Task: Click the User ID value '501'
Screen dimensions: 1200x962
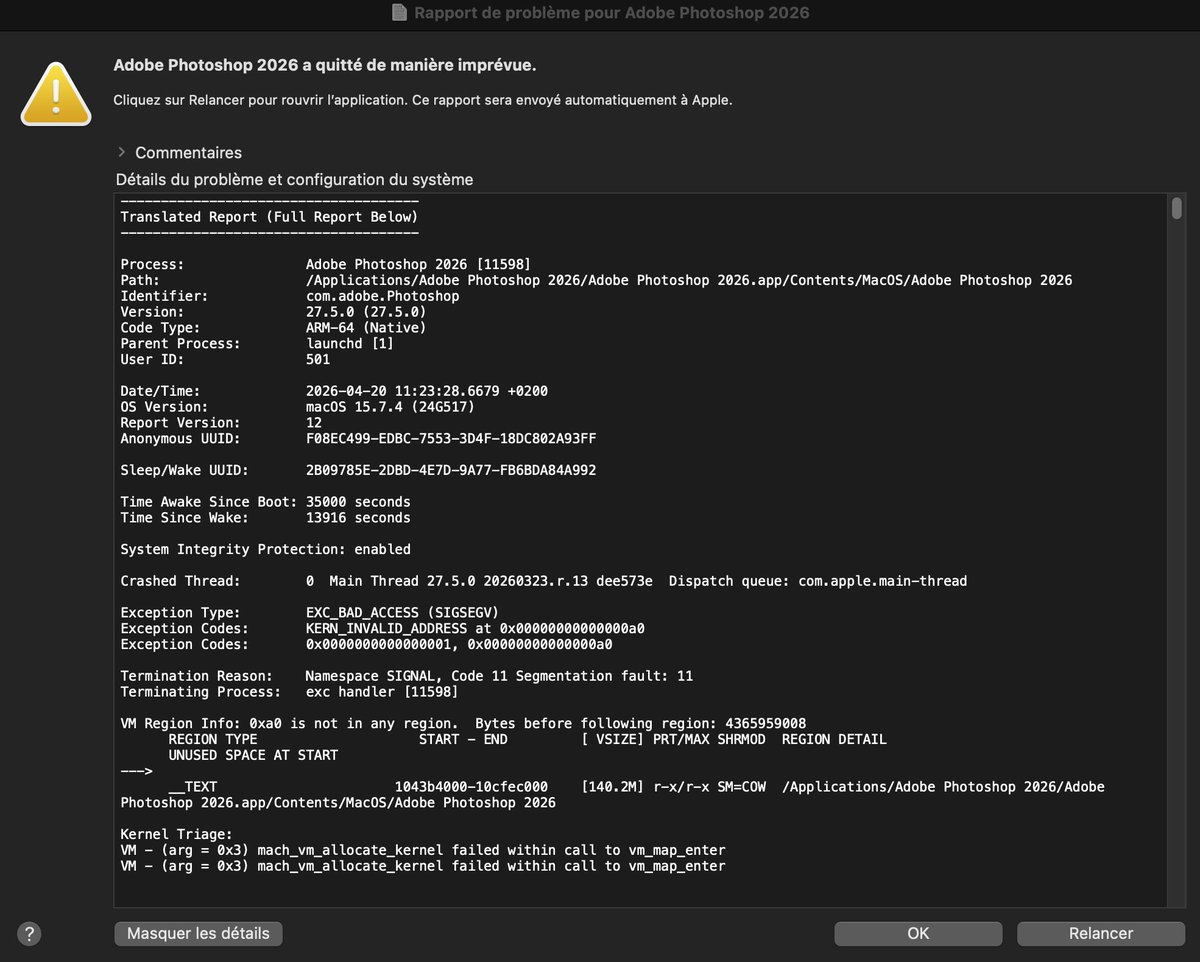Action: (x=318, y=360)
